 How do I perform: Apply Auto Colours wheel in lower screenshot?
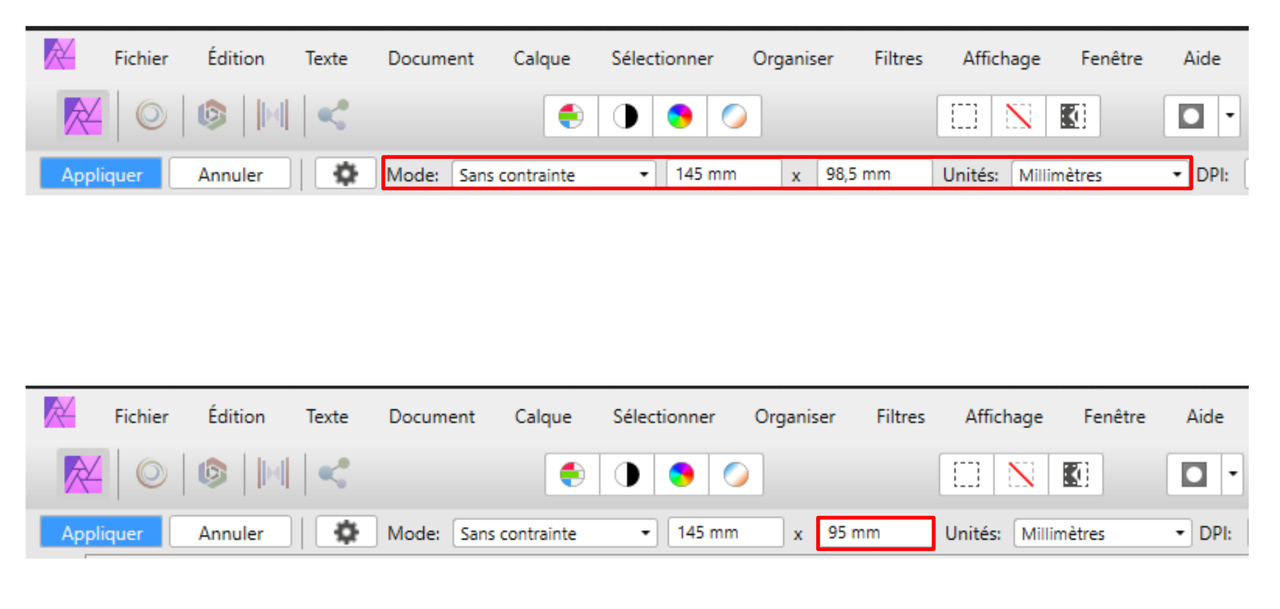[x=681, y=475]
